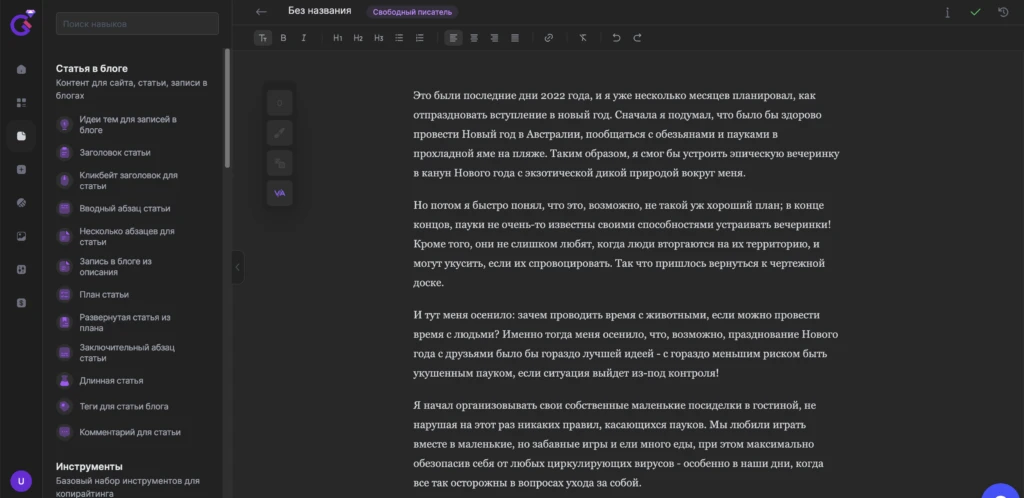
Task: Open the image icon in the left rail
Action: pyautogui.click(x=22, y=236)
